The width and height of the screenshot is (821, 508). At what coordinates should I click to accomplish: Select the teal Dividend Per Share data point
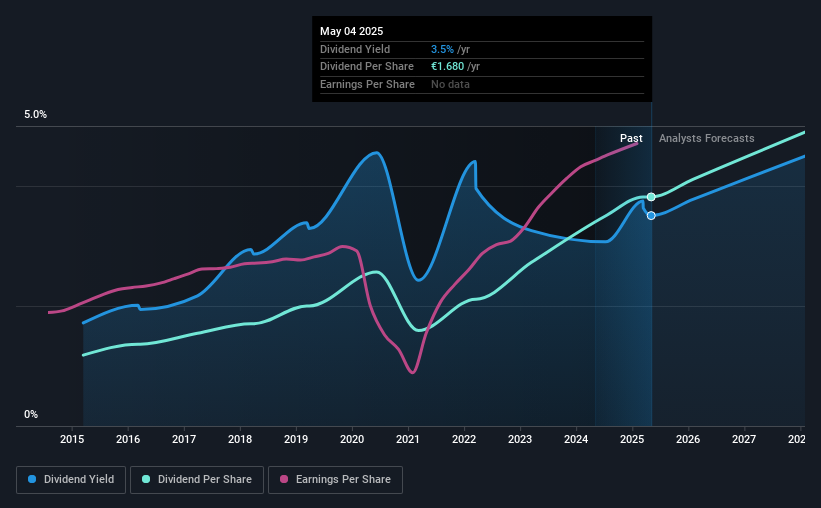651,197
